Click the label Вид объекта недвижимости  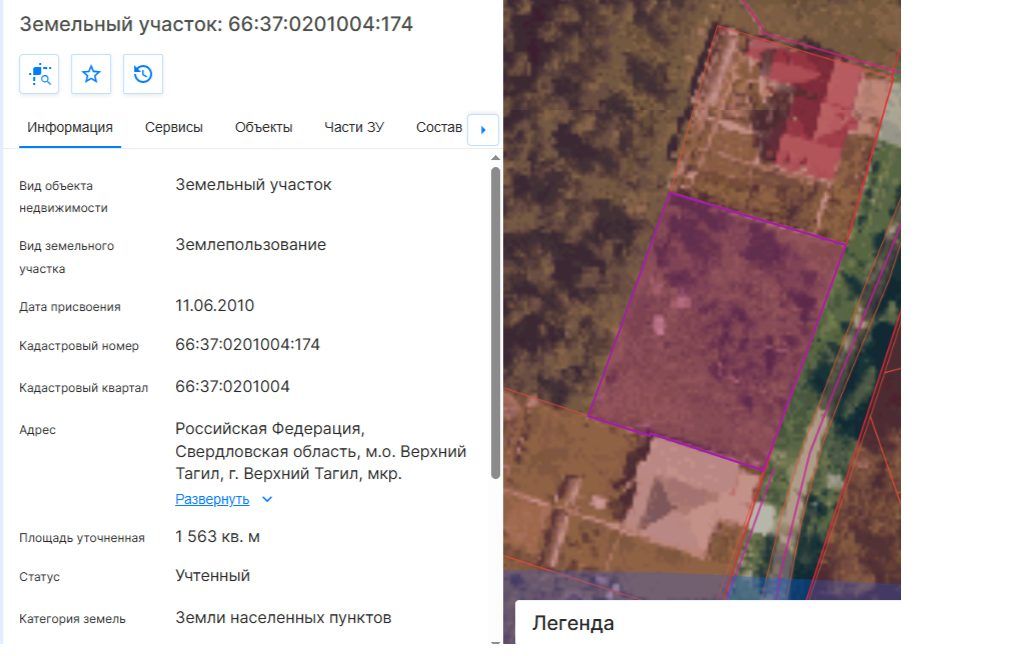click(x=63, y=197)
